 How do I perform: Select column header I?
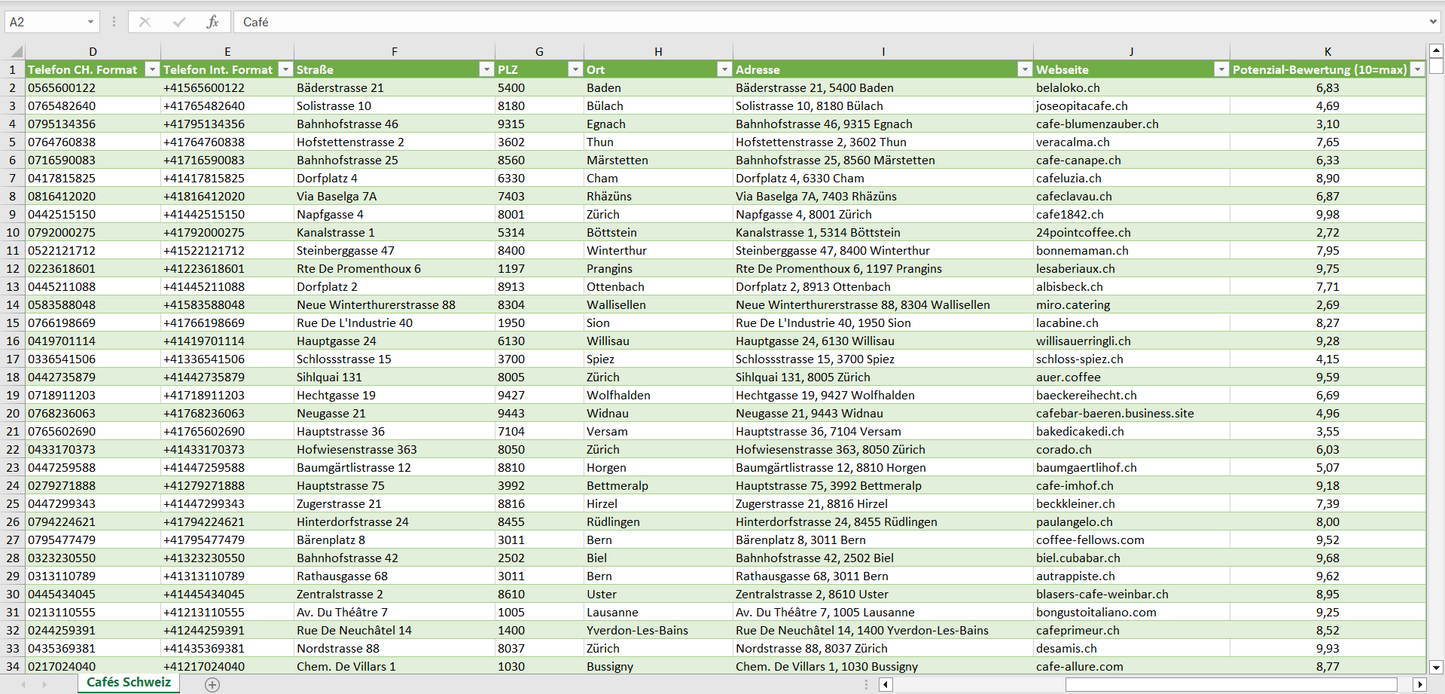(883, 52)
